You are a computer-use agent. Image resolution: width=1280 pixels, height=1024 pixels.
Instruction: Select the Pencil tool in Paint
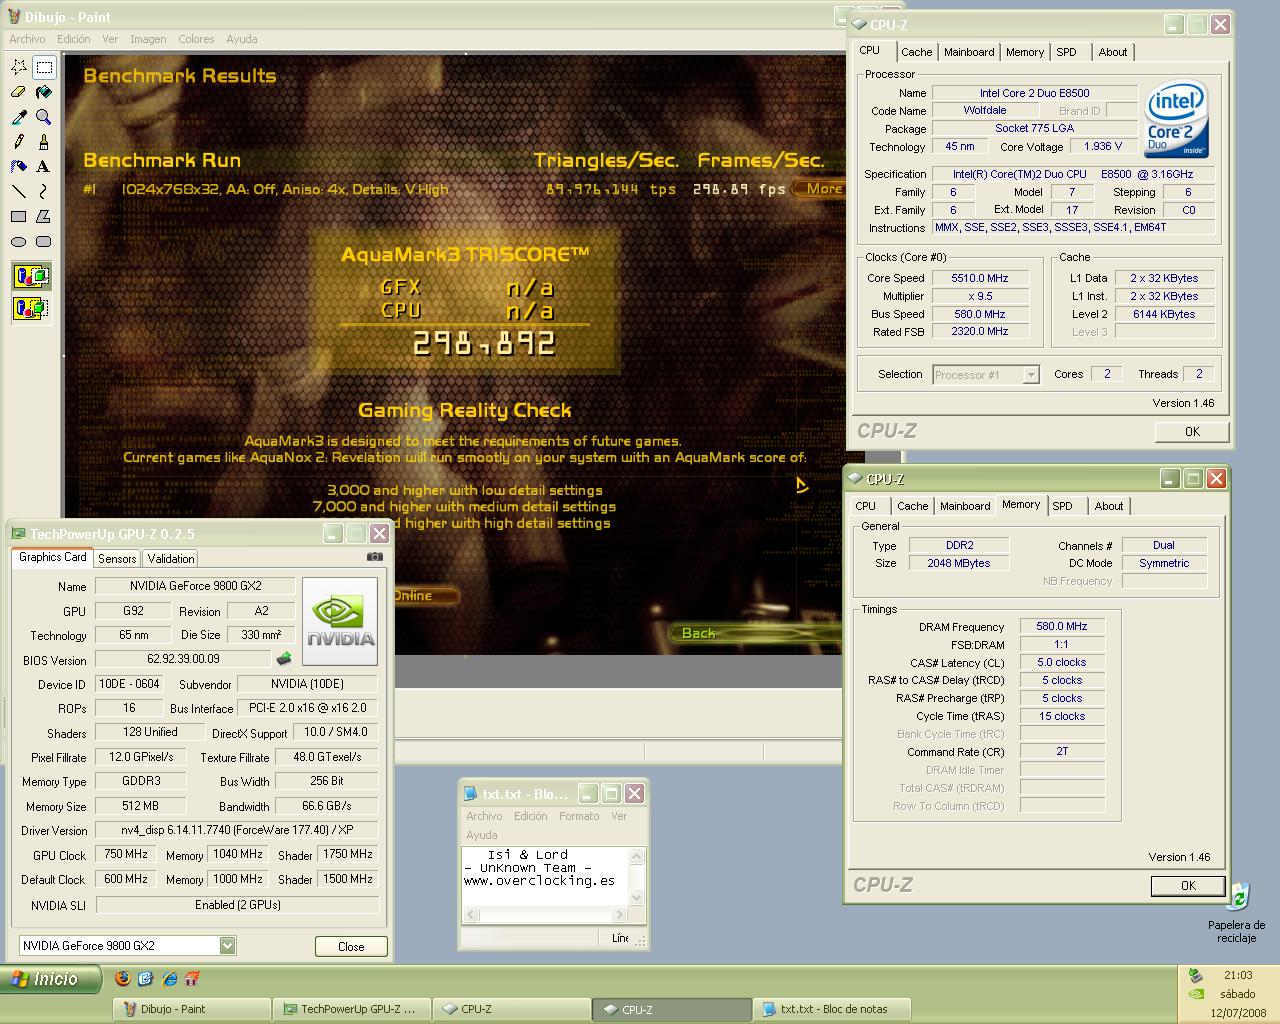[x=19, y=142]
